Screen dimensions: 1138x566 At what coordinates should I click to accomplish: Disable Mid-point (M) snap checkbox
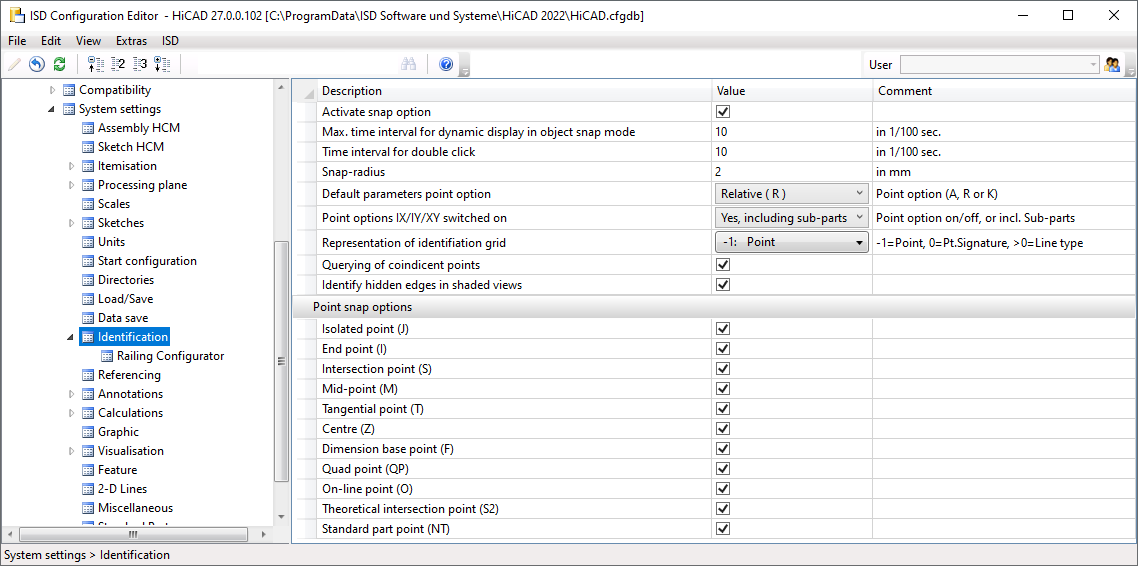(723, 389)
